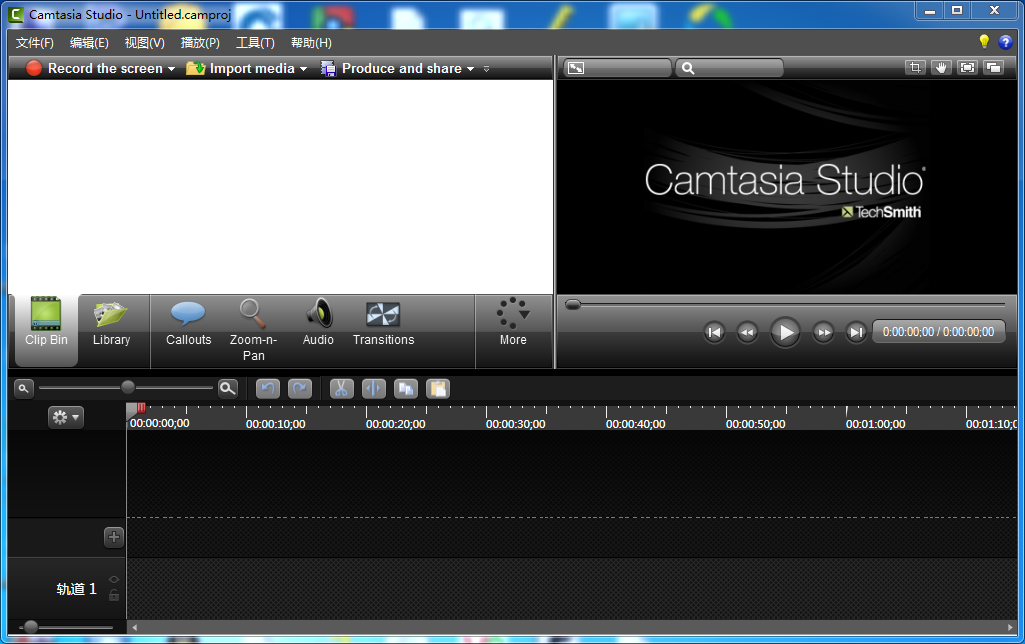Toggle the lock on 轨道 1
Viewport: 1025px width, 644px height.
(114, 595)
